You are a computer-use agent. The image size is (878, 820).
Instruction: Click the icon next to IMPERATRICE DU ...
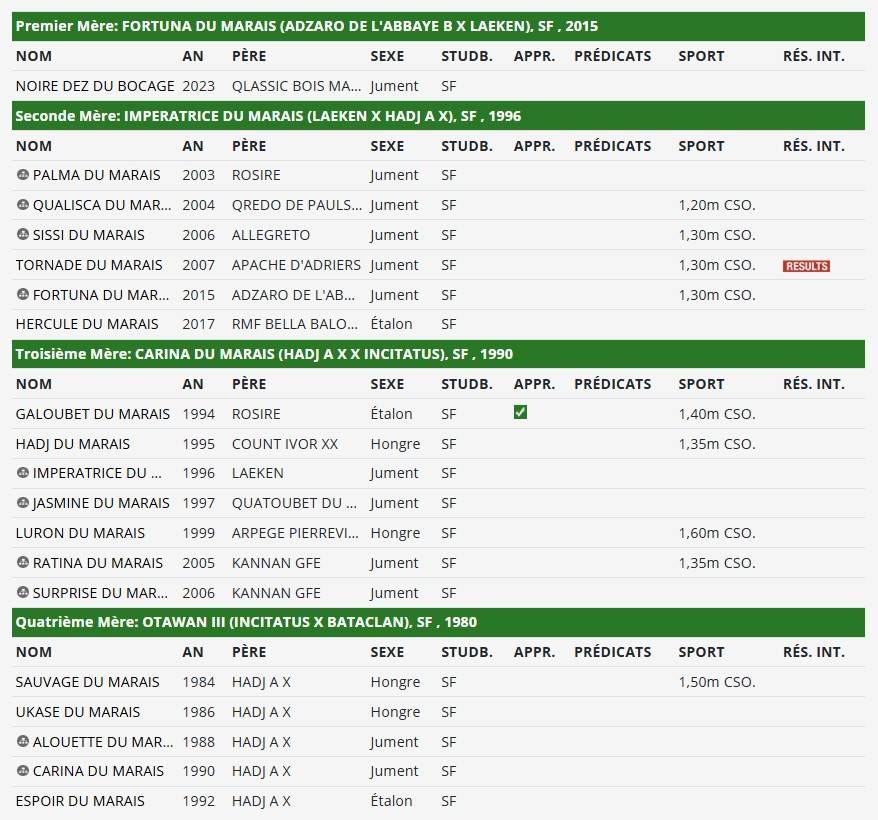(22, 473)
